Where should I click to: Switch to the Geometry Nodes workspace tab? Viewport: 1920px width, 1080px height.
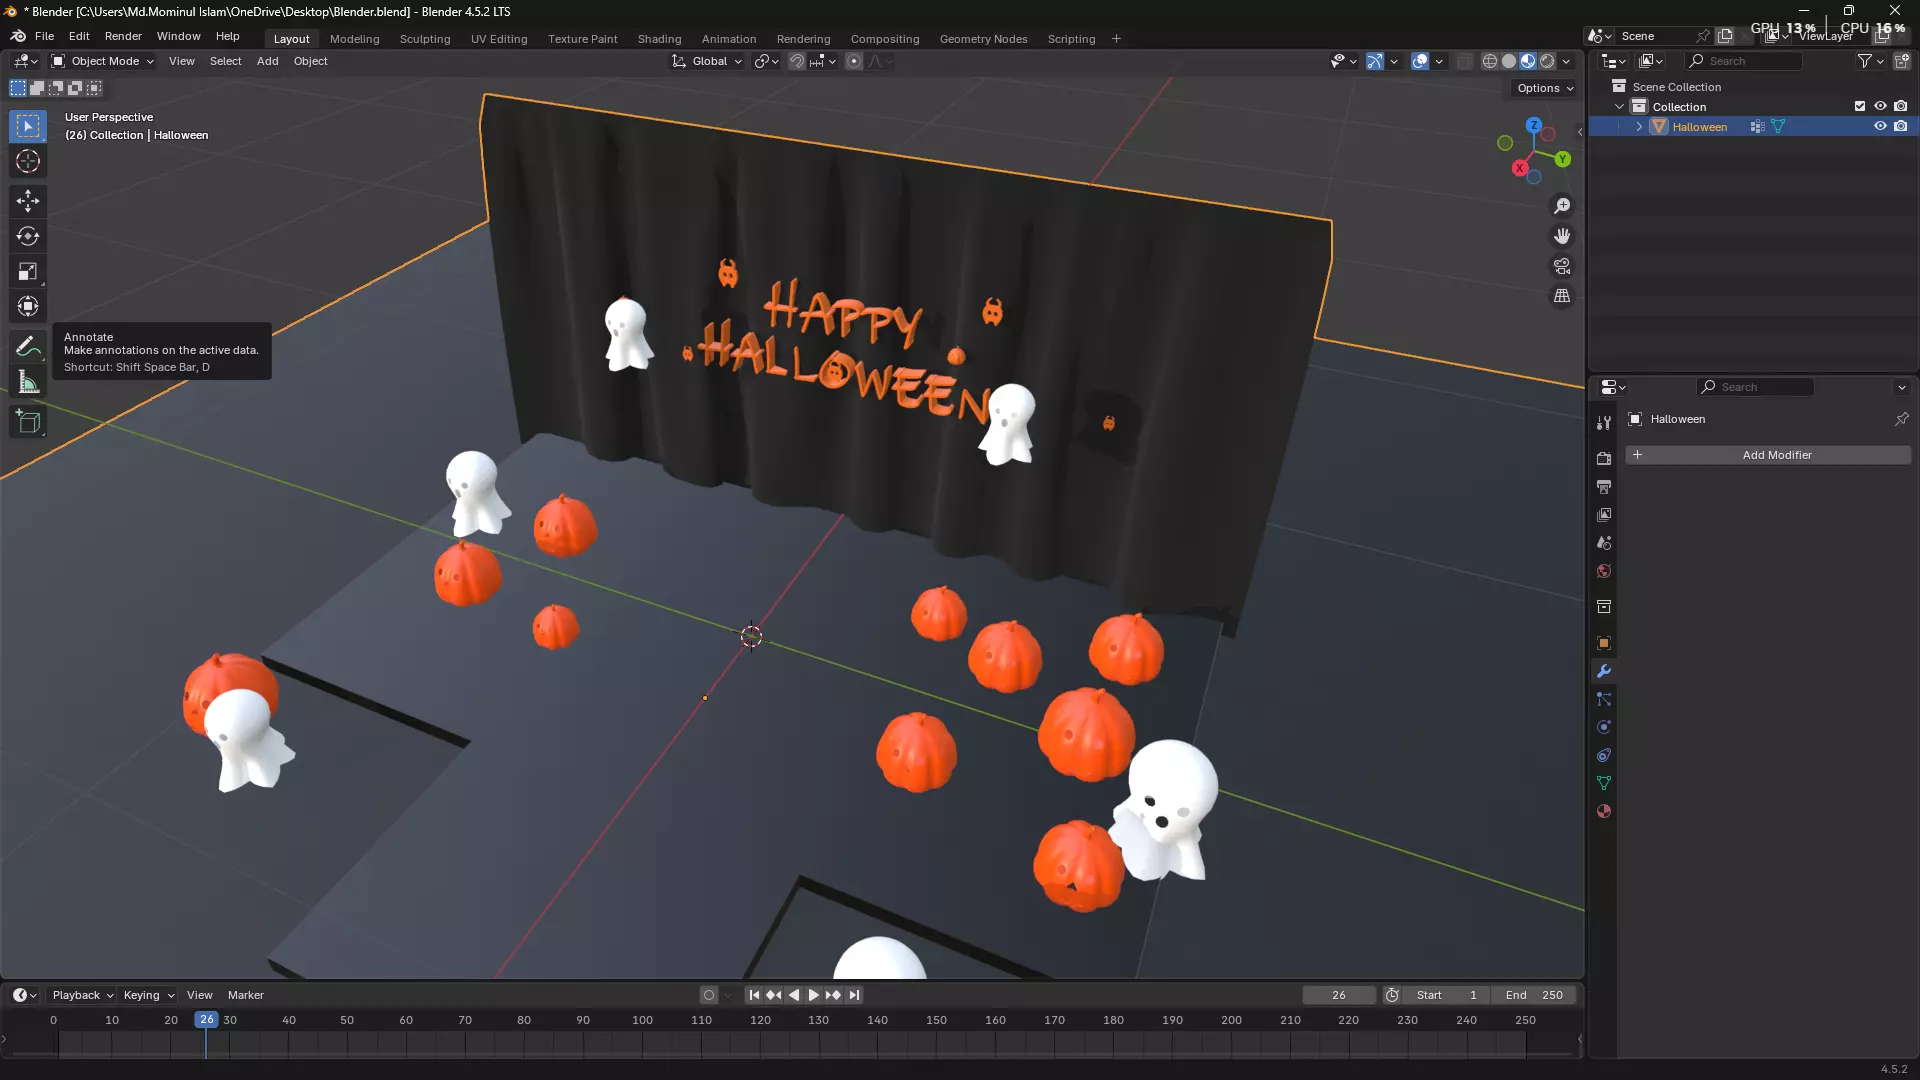983,39
